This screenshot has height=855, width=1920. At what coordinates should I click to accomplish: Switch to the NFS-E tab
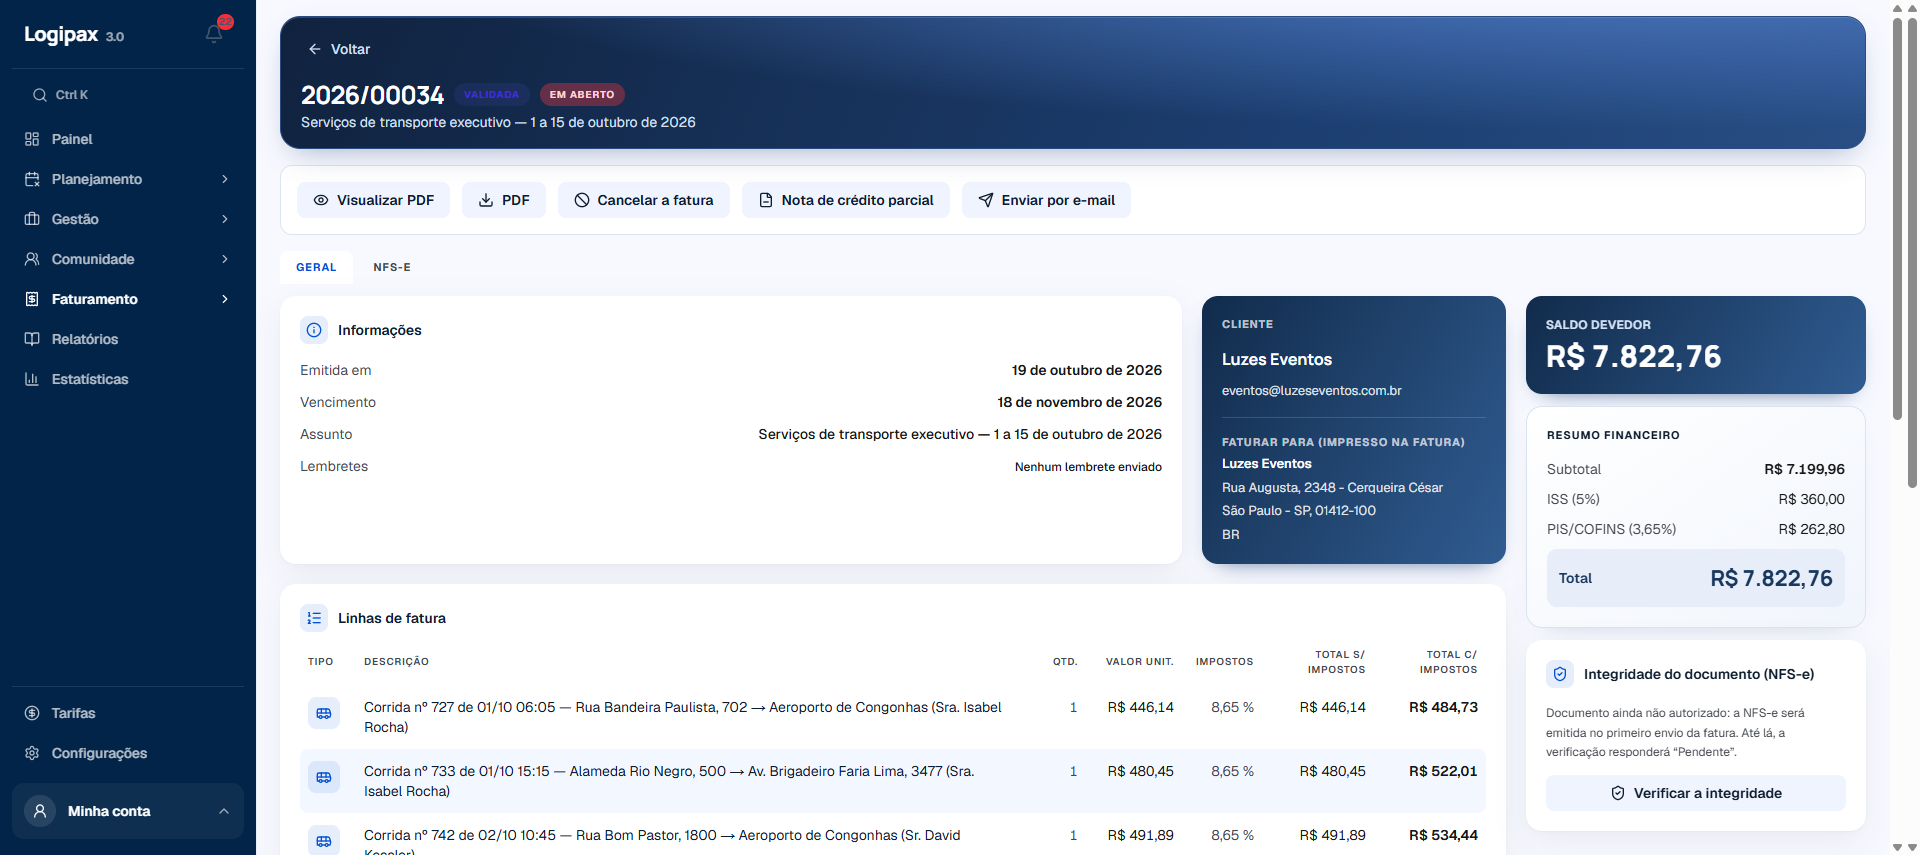[392, 267]
